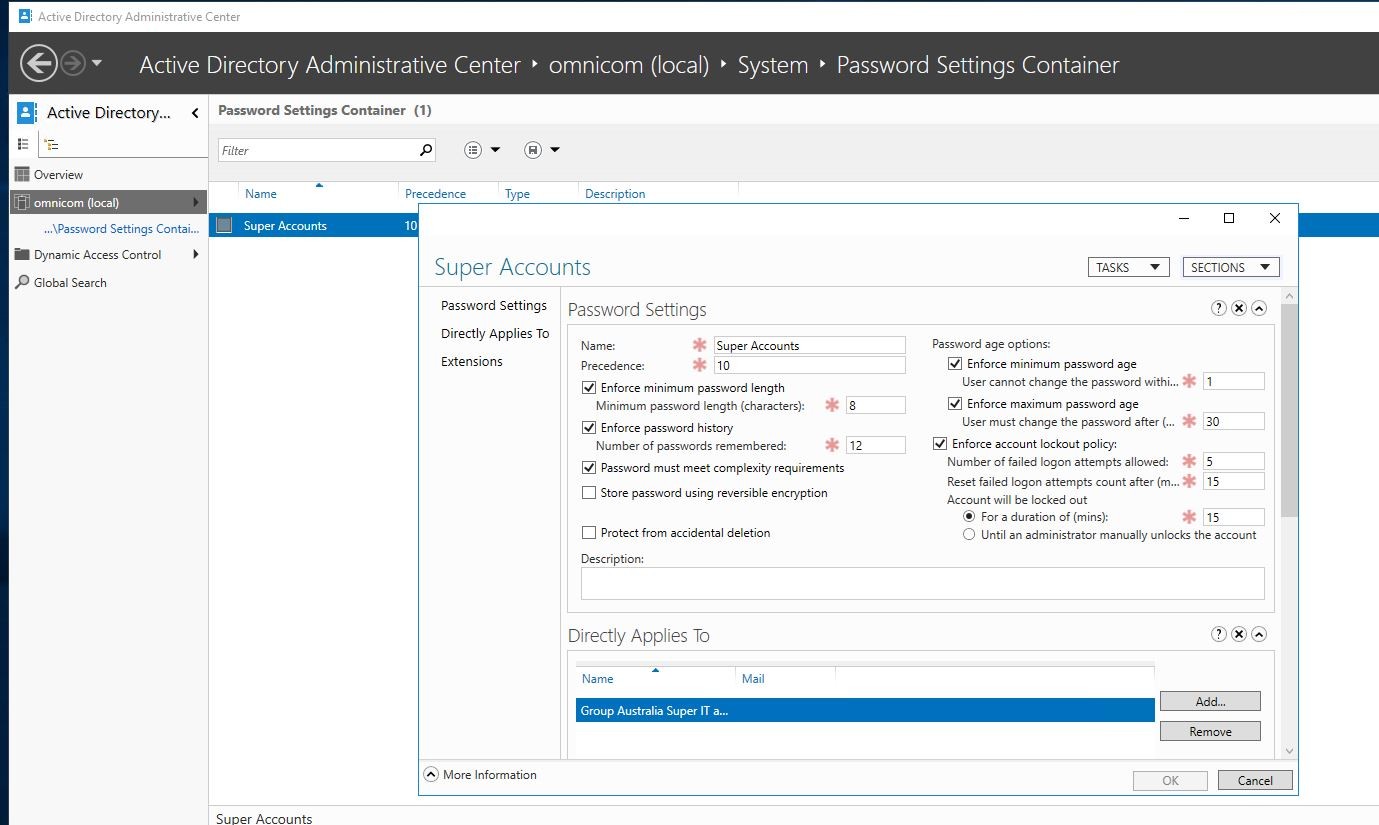Select Until an administrator manually unlocks
Viewport: 1379px width, 825px height.
tap(969, 535)
